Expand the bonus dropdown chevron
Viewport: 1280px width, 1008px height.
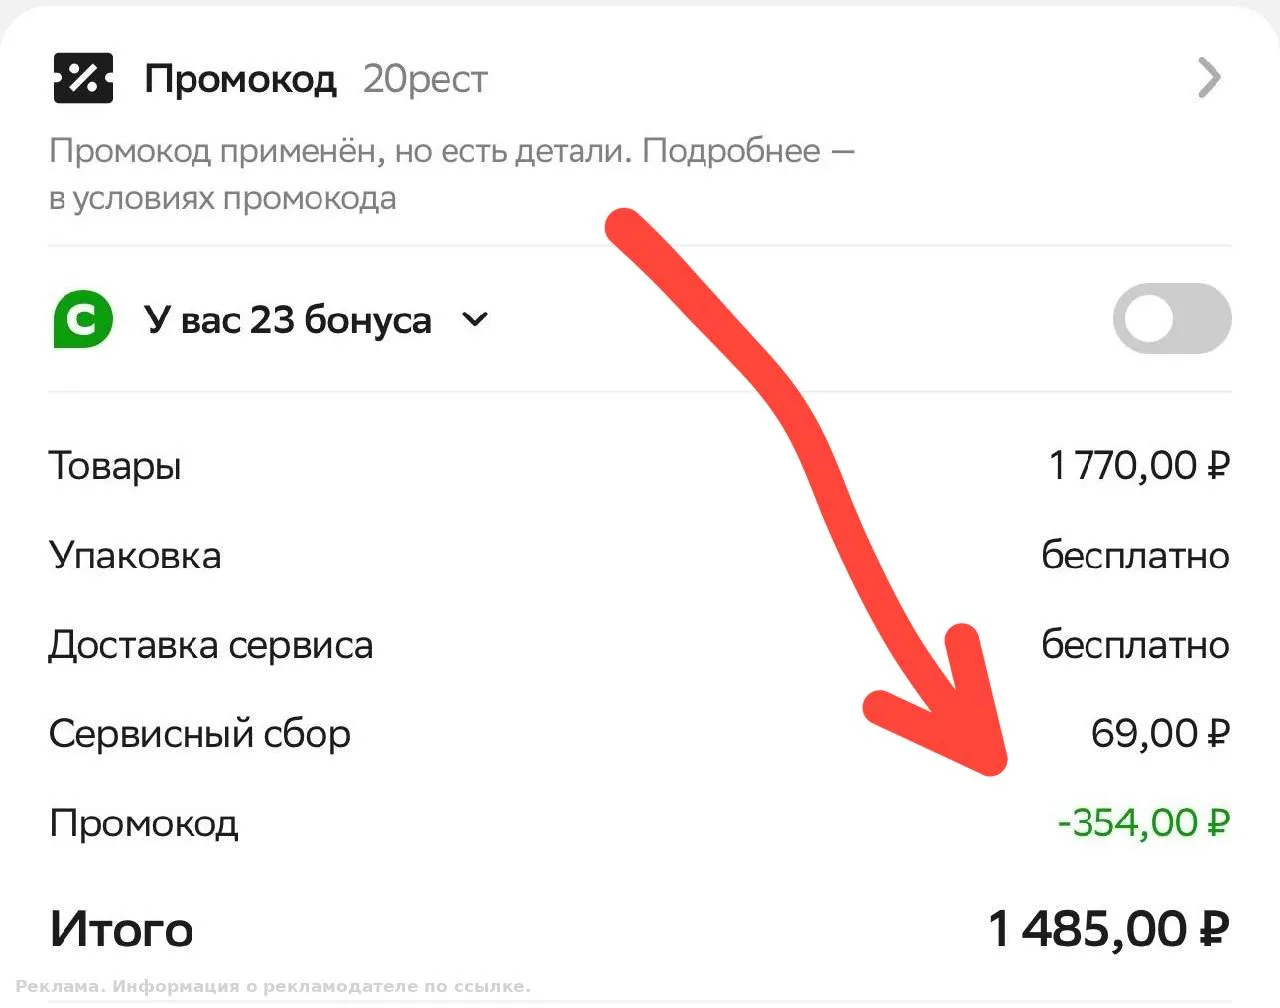coord(476,320)
